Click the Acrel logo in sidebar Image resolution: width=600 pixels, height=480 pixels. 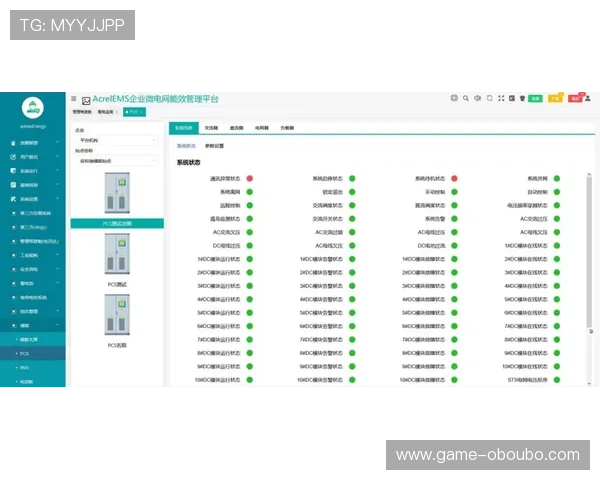pyautogui.click(x=32, y=108)
